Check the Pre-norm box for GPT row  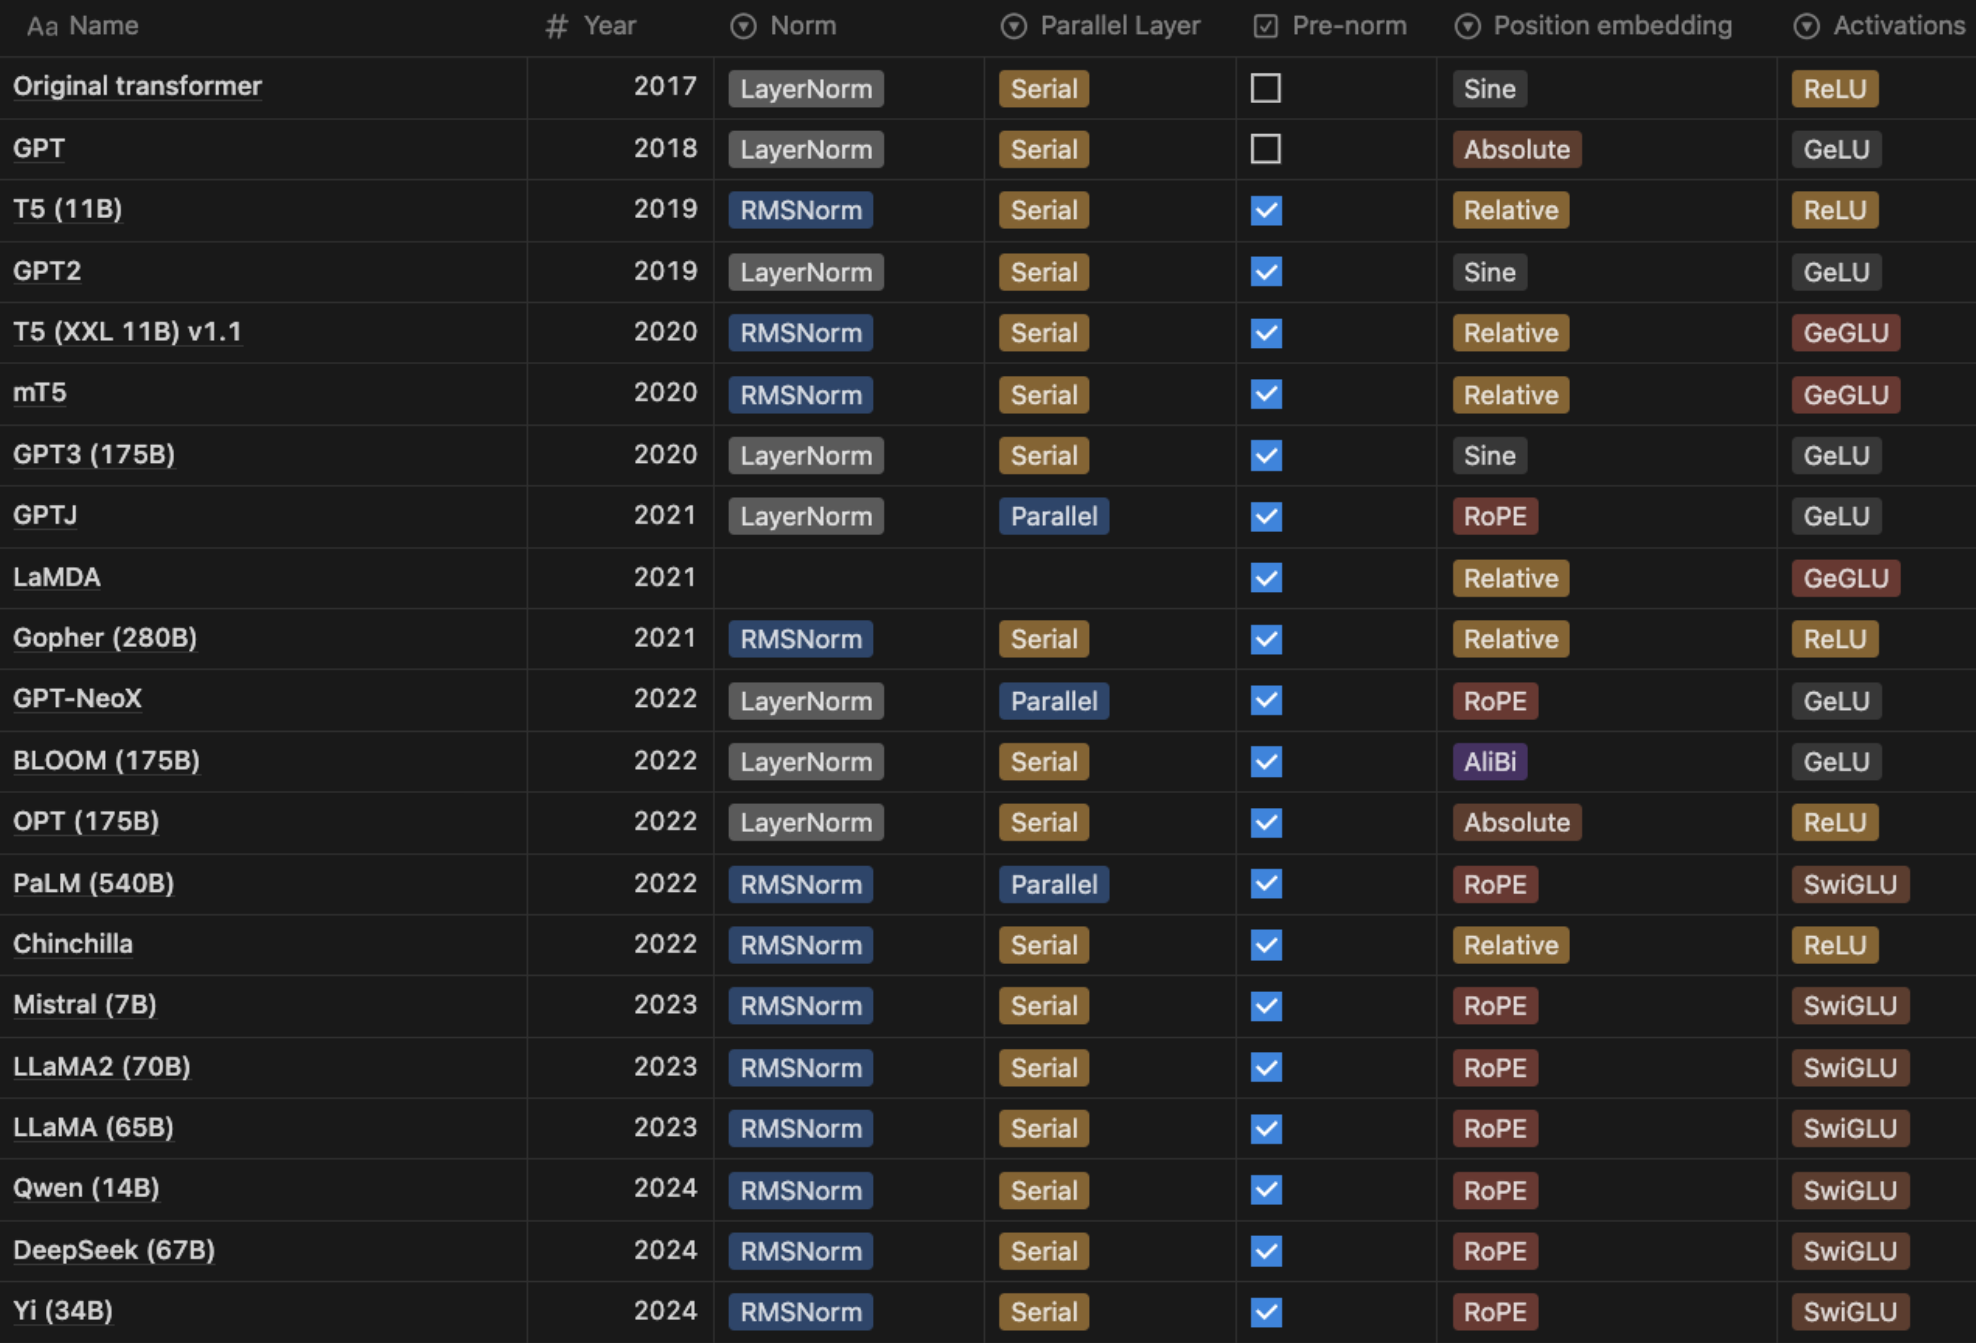coord(1265,149)
